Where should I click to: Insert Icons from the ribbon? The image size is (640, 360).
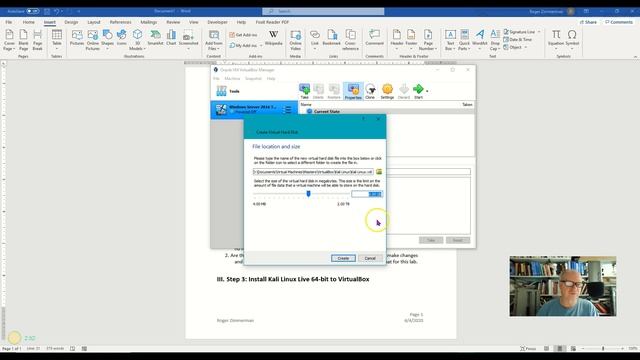click(122, 38)
